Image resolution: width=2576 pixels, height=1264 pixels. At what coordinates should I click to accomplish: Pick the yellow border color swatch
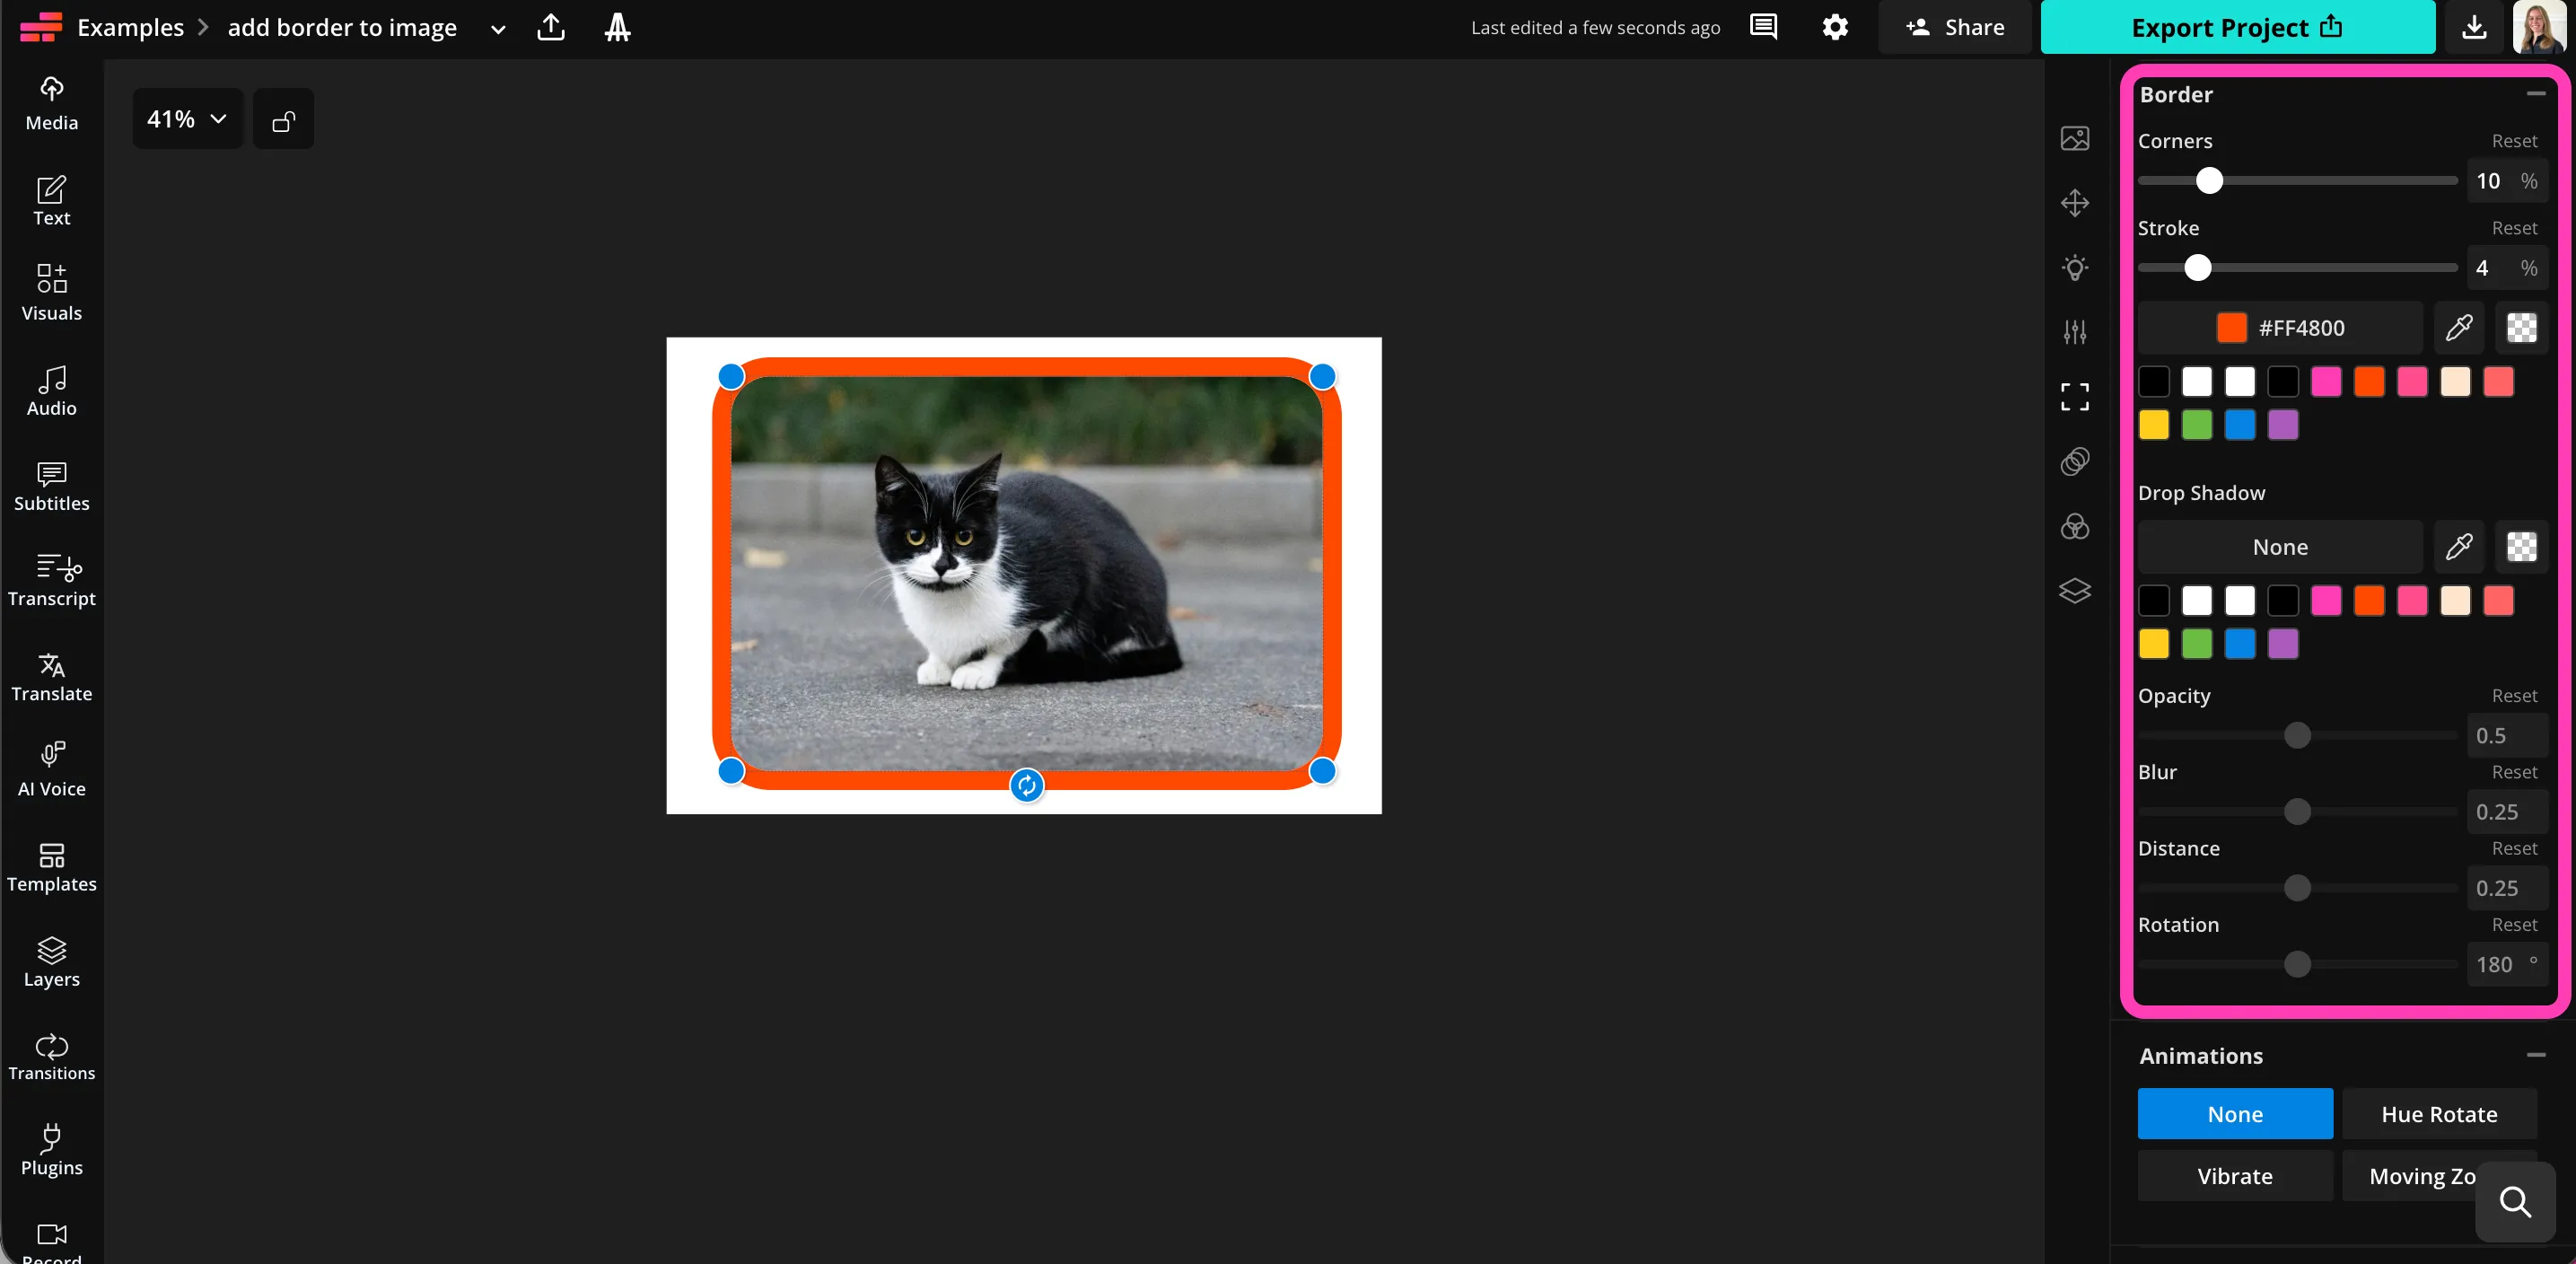[x=2153, y=425]
